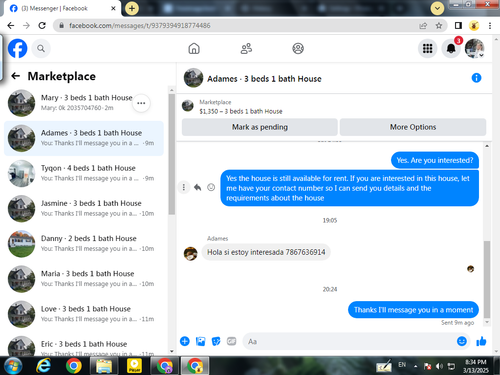Open File Explorer from taskbar
The height and width of the screenshot is (375, 500).
[x=104, y=366]
